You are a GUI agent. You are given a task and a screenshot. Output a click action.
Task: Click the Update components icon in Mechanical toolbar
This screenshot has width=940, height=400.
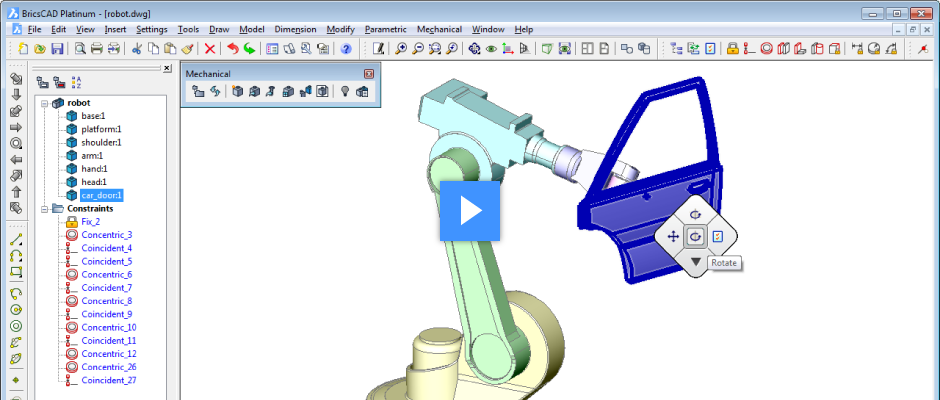[x=215, y=92]
